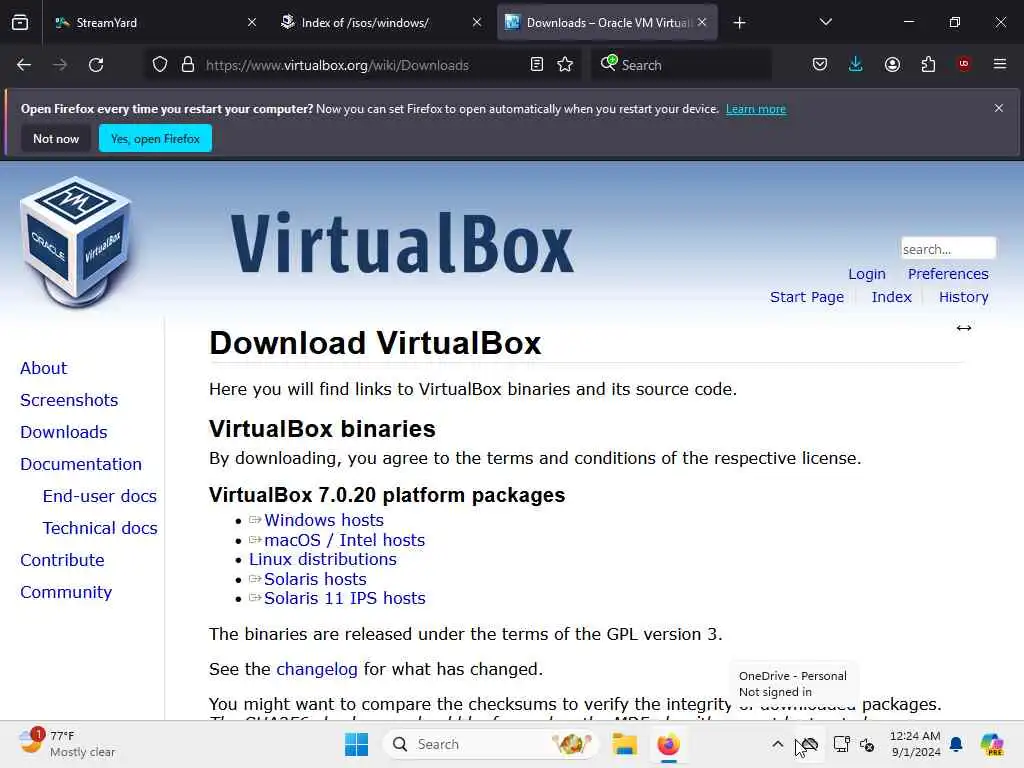
Task: Go back to previous page
Action: [x=24, y=65]
